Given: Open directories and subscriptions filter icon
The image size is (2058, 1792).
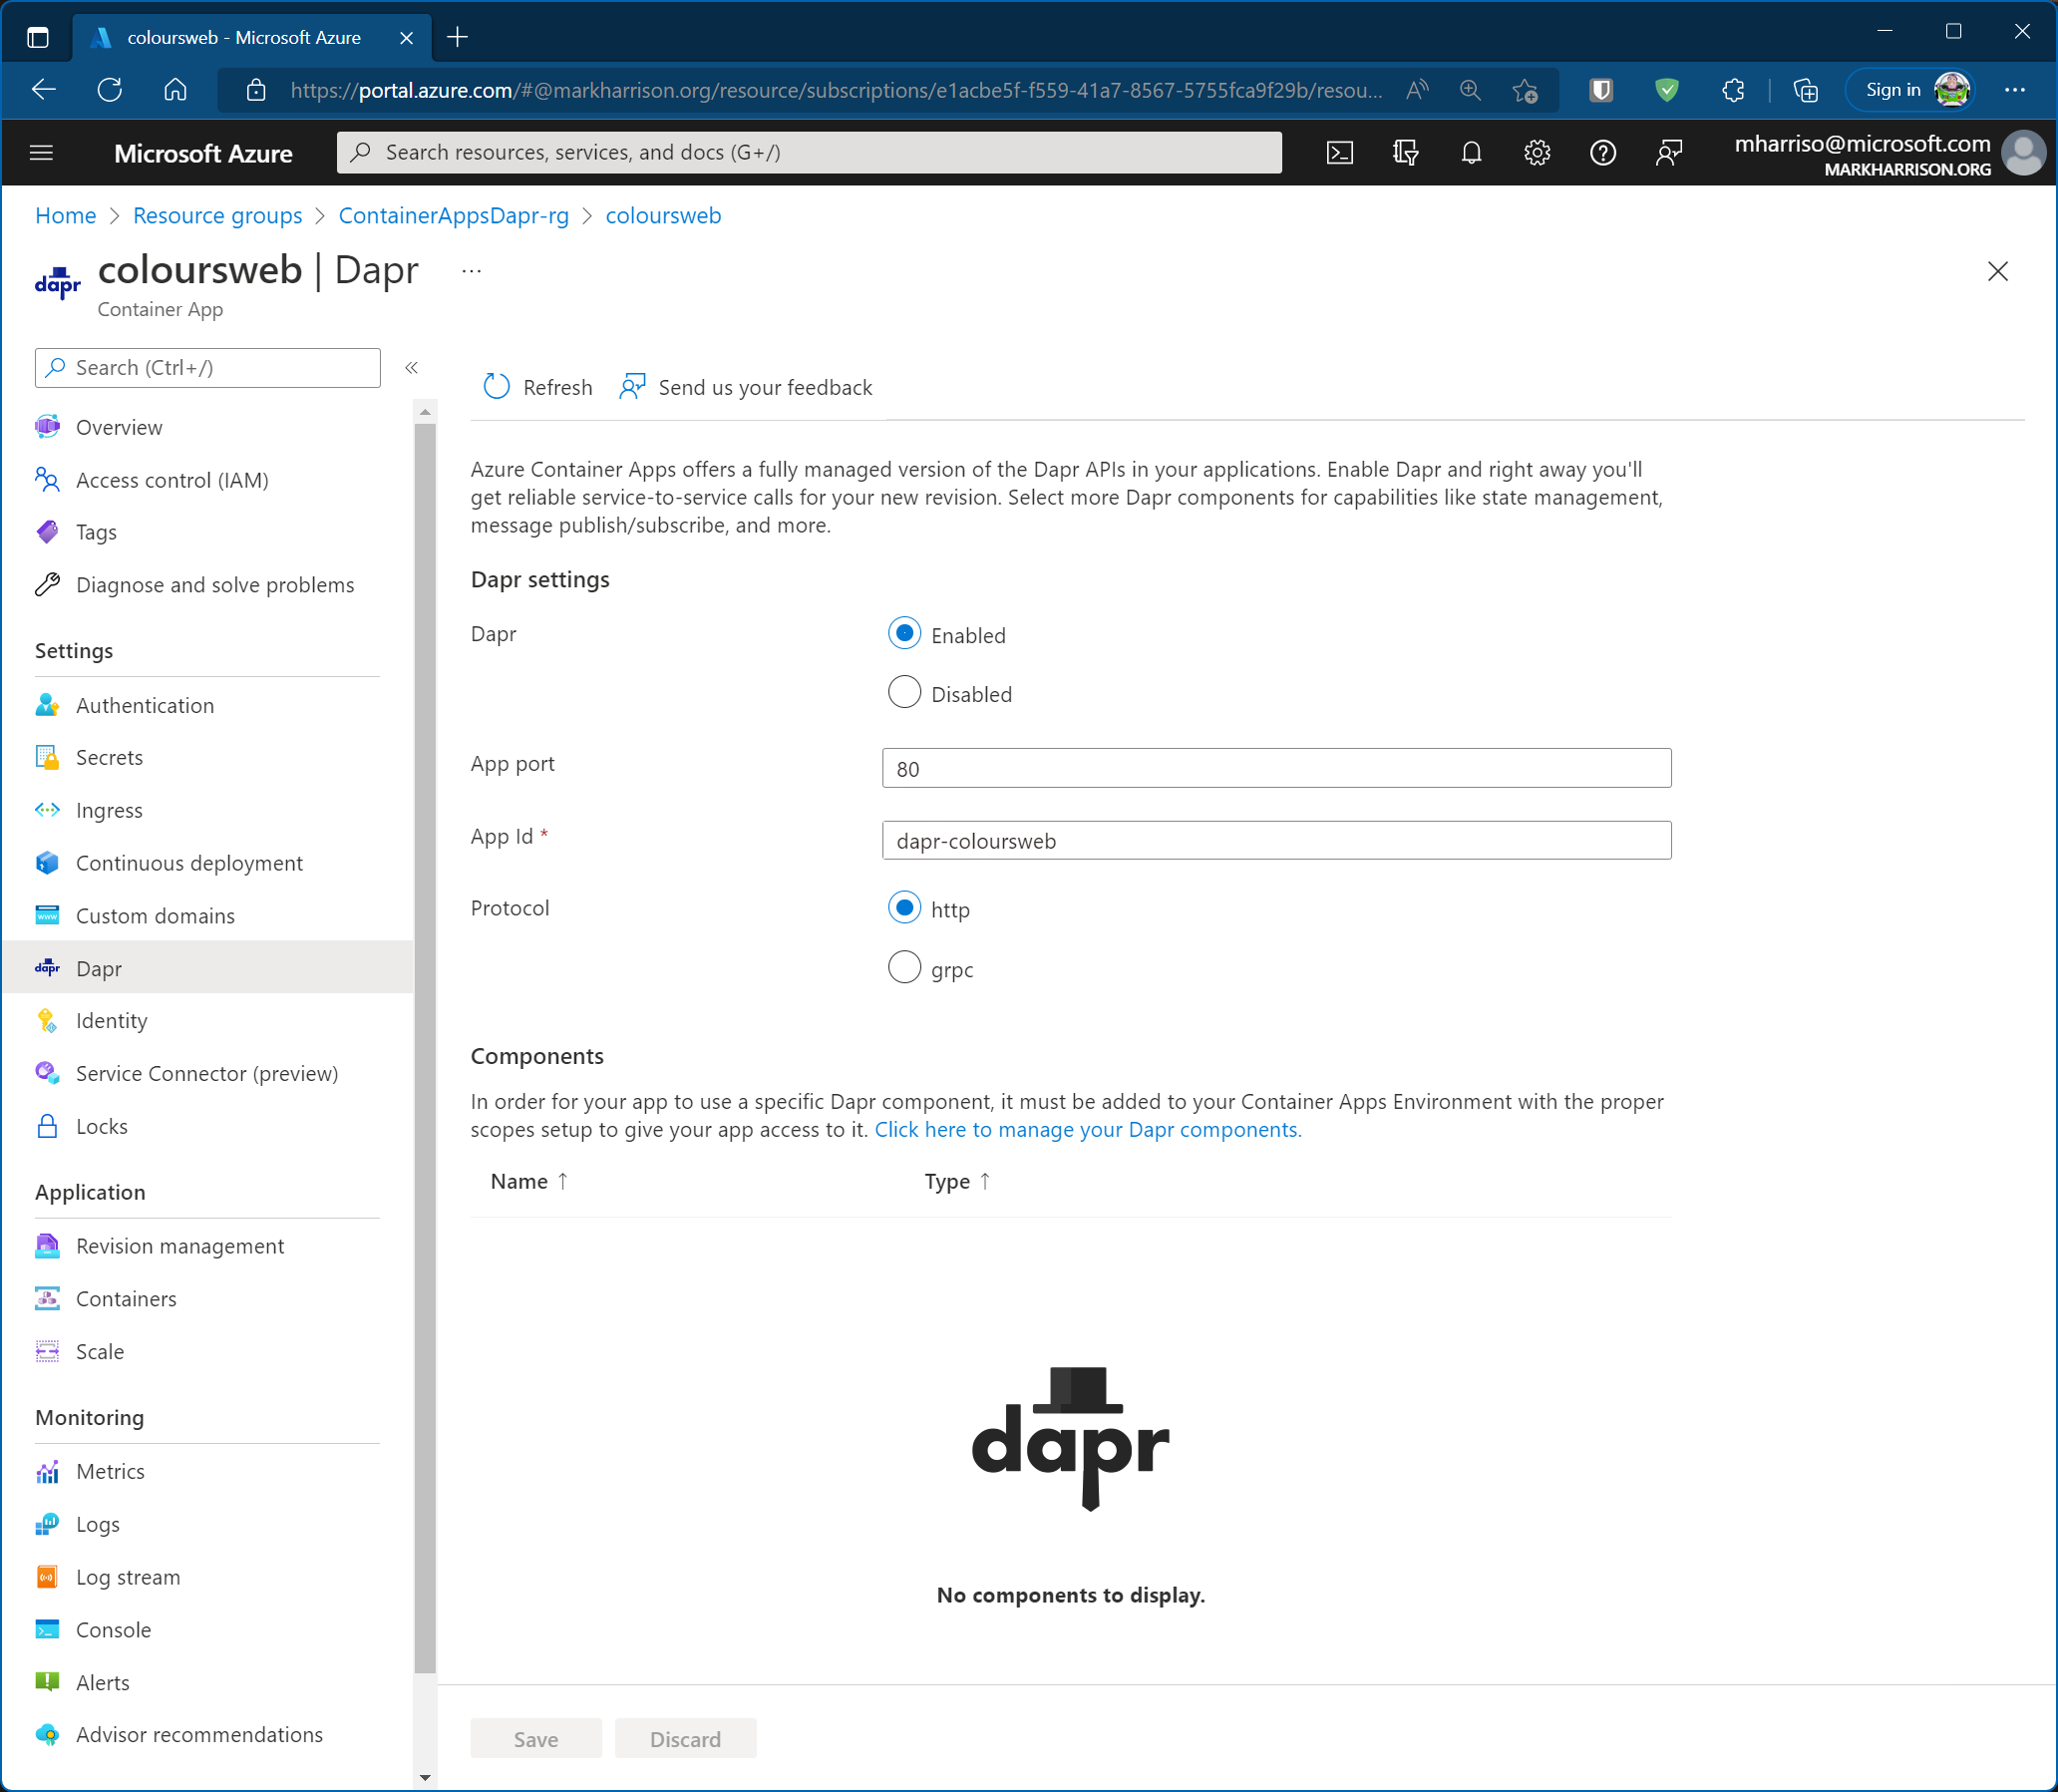Looking at the screenshot, I should pyautogui.click(x=1405, y=152).
